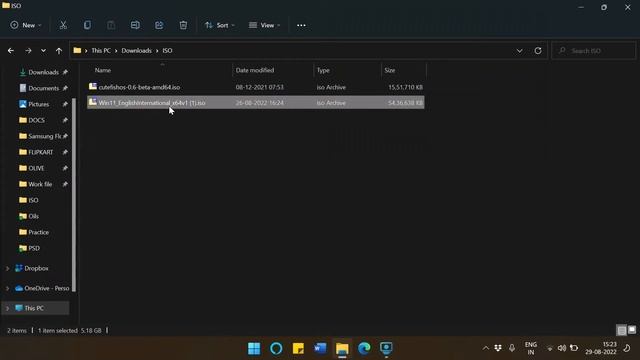This screenshot has height=360, width=640.
Task: Click This PC in the breadcrumb
Action: tap(101, 51)
